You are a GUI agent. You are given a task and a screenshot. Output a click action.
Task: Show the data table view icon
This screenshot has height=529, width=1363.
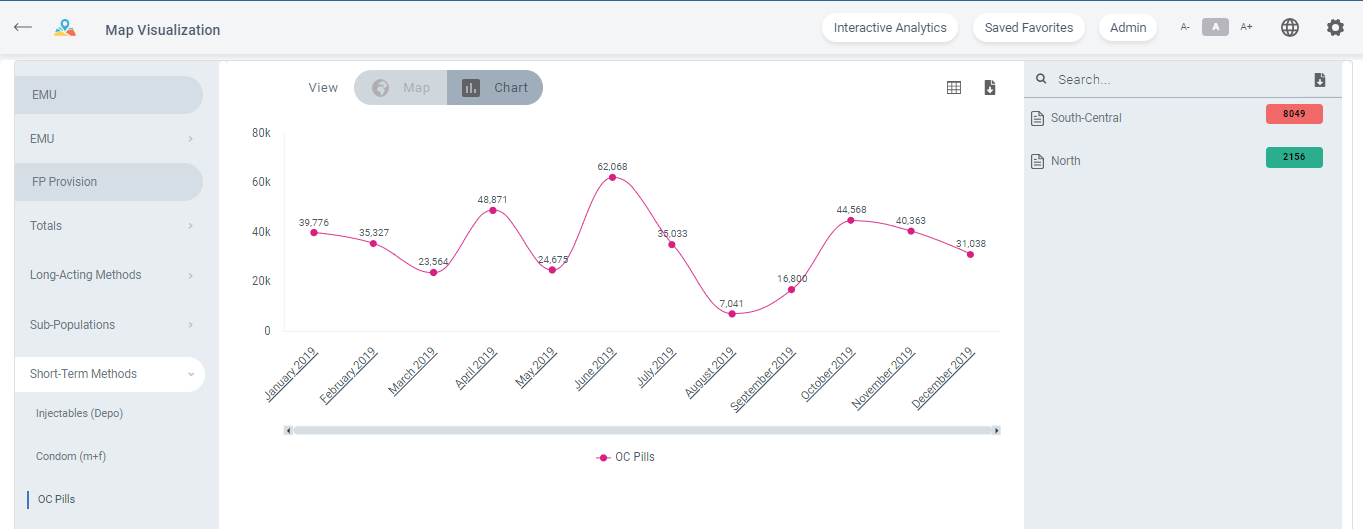tap(954, 88)
